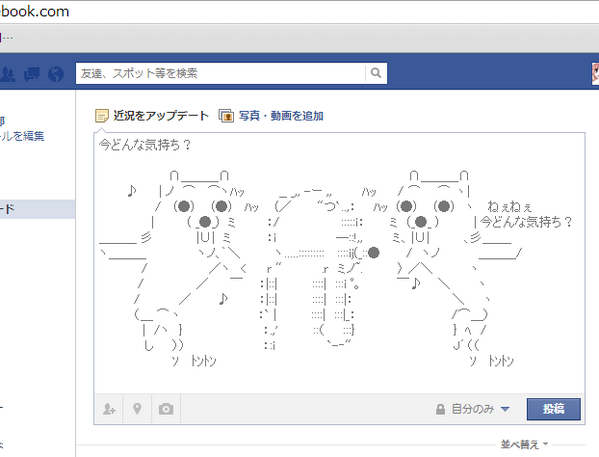Tag friends with the person-plus icon
This screenshot has width=599, height=457.
109,409
